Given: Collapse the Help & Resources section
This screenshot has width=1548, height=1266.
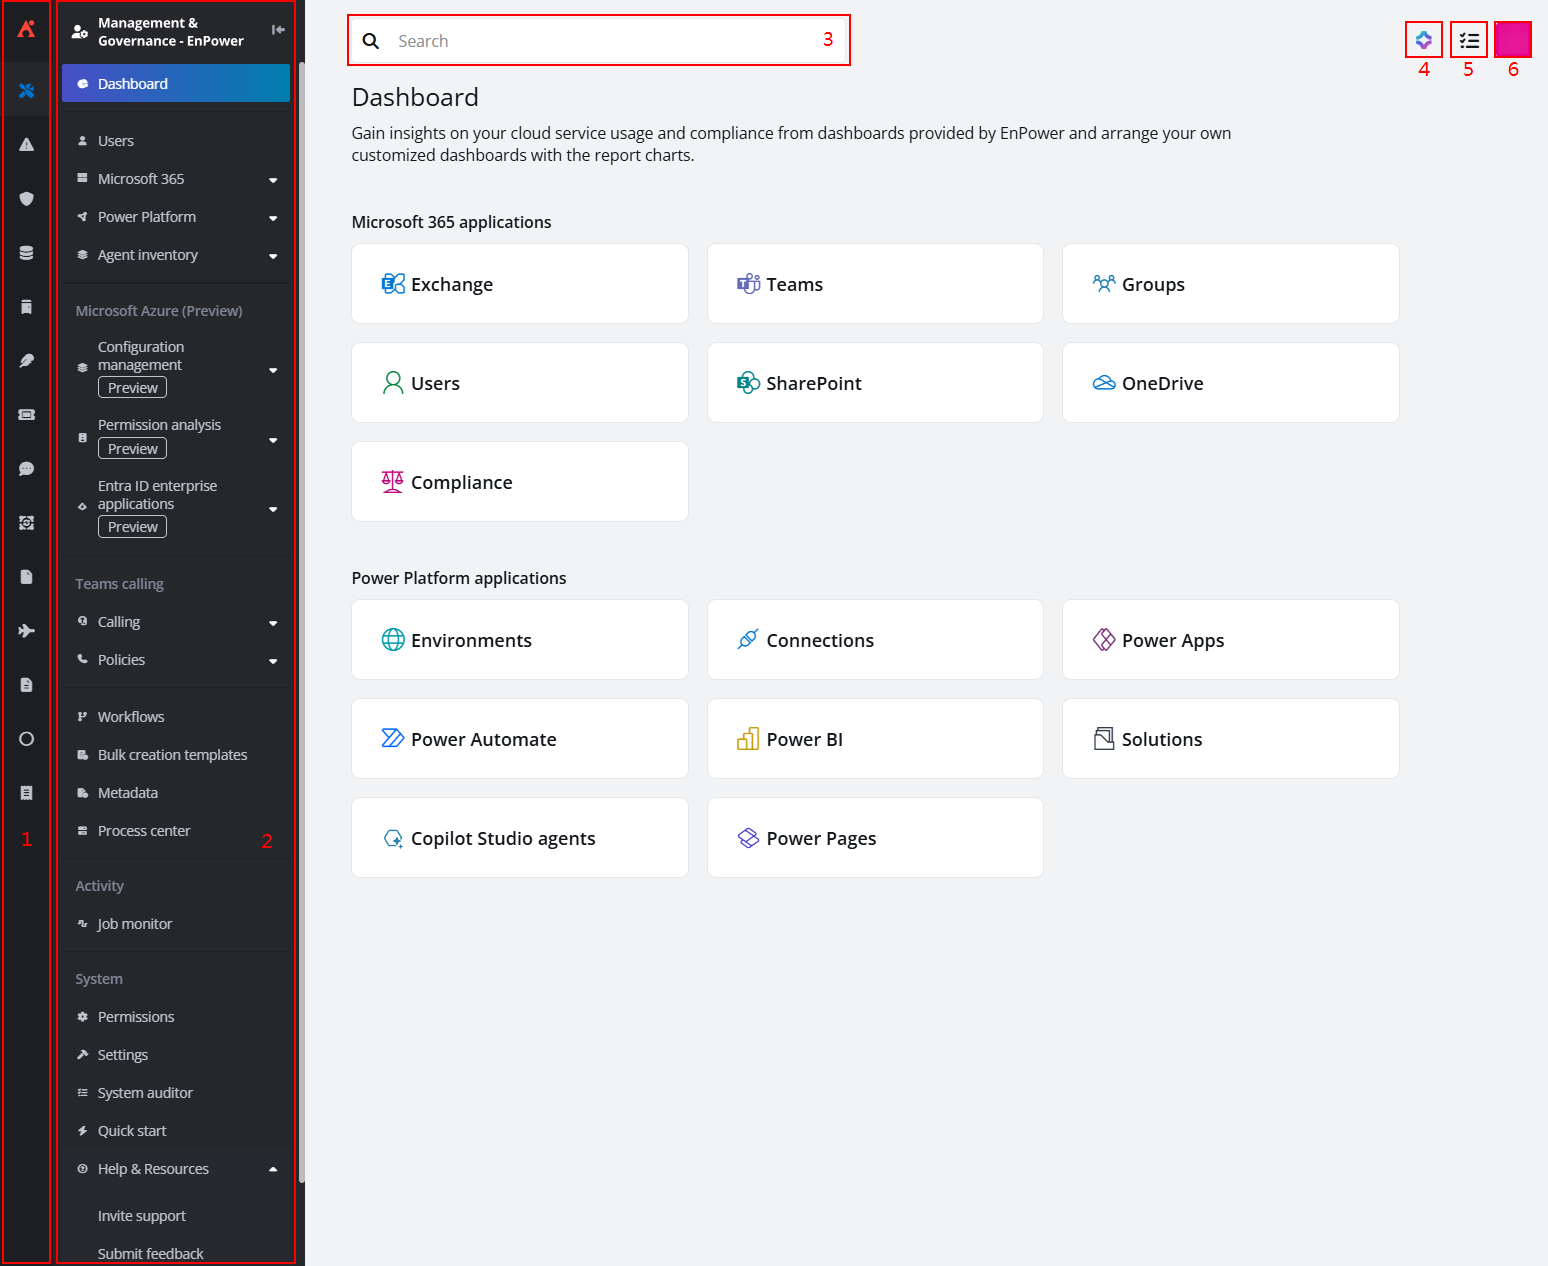Looking at the screenshot, I should [273, 1169].
